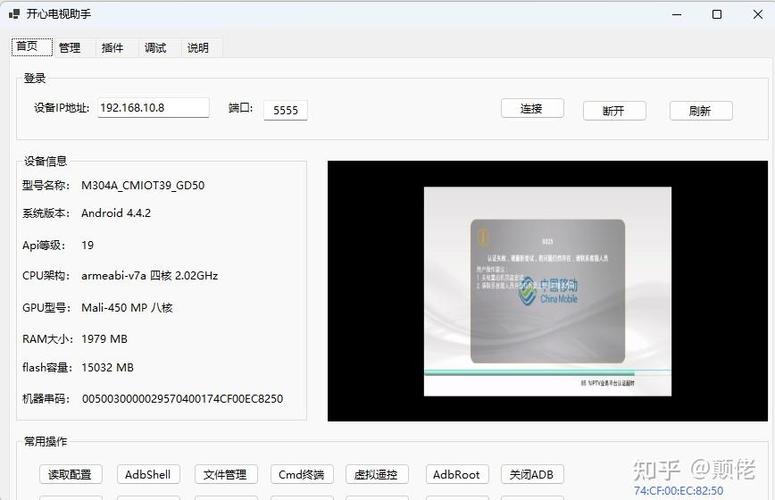Click the 刷新 button
This screenshot has height=500, width=775.
(x=701, y=111)
